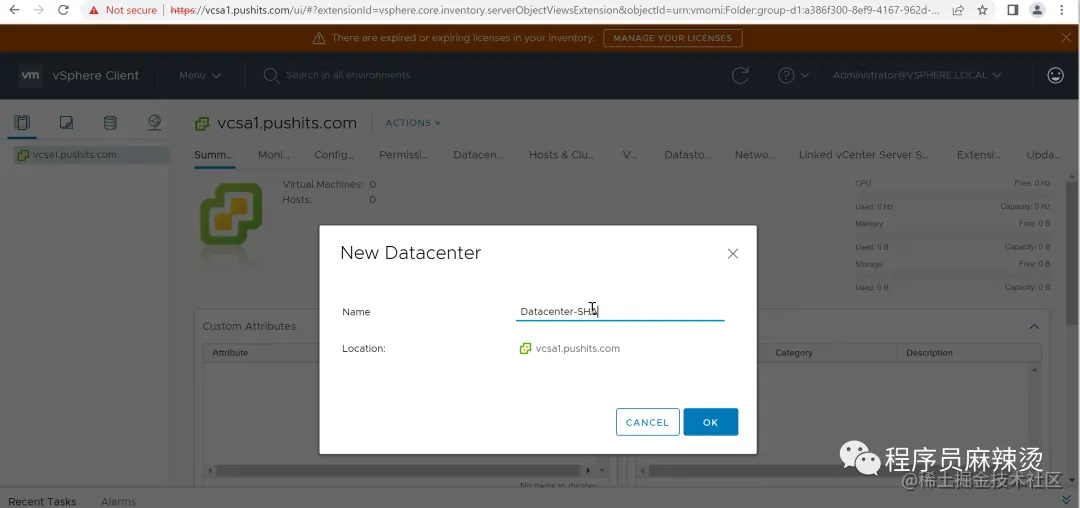The height and width of the screenshot is (508, 1080).
Task: Click the smiley feedback icon
Action: (1055, 75)
